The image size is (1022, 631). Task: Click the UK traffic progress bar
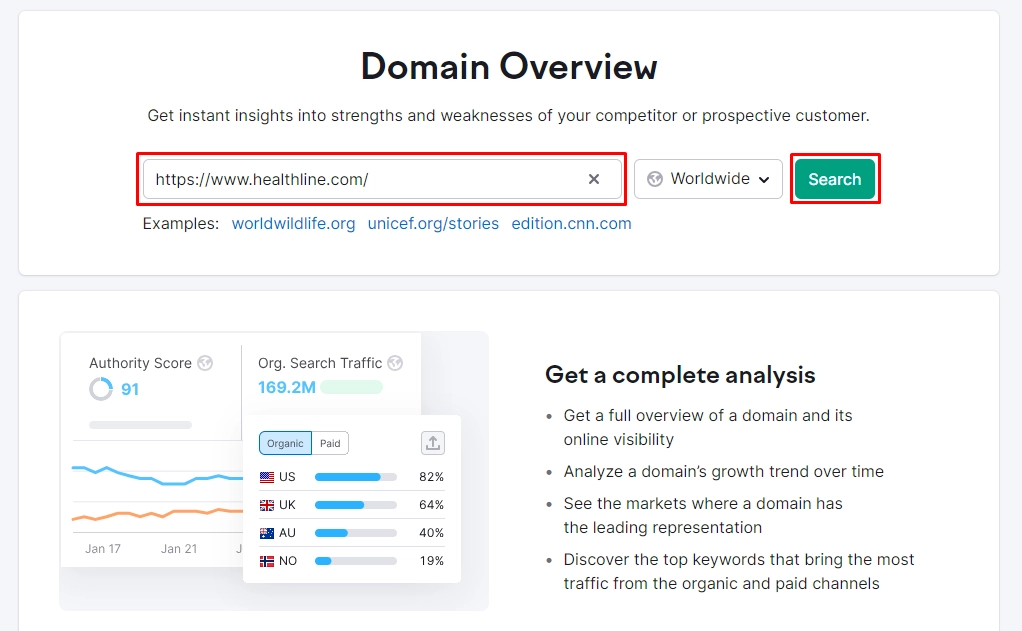click(x=356, y=505)
